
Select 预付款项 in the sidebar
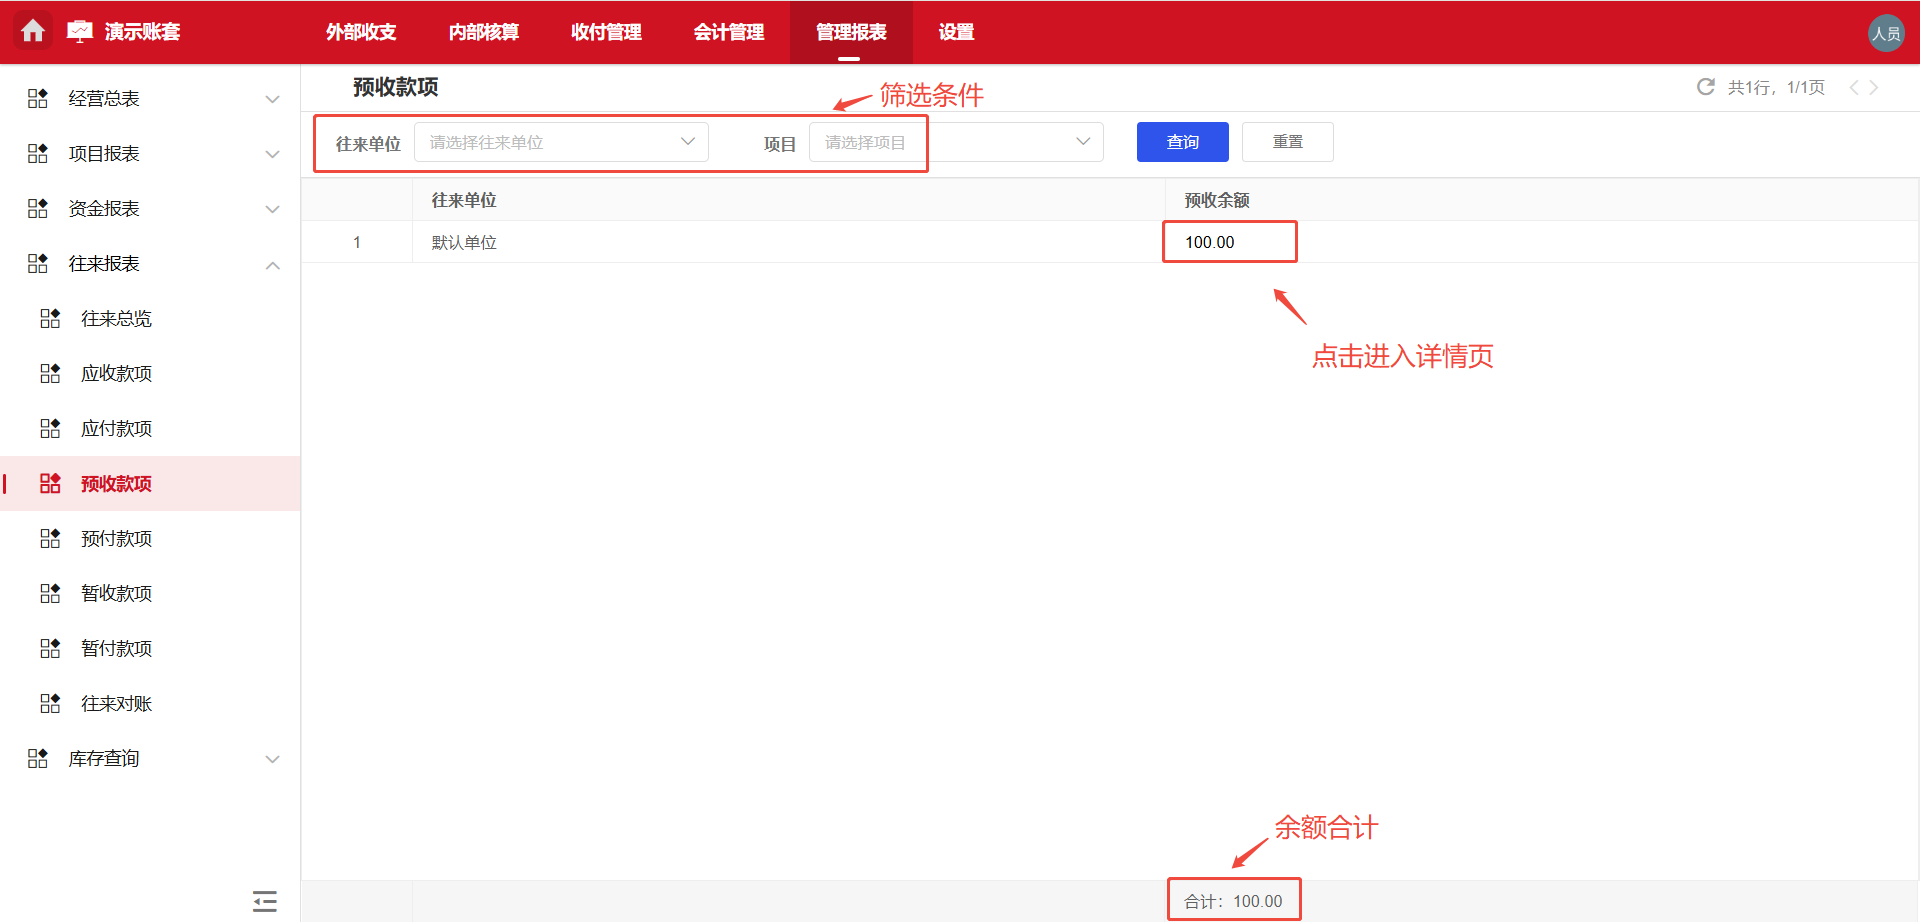tap(116, 538)
